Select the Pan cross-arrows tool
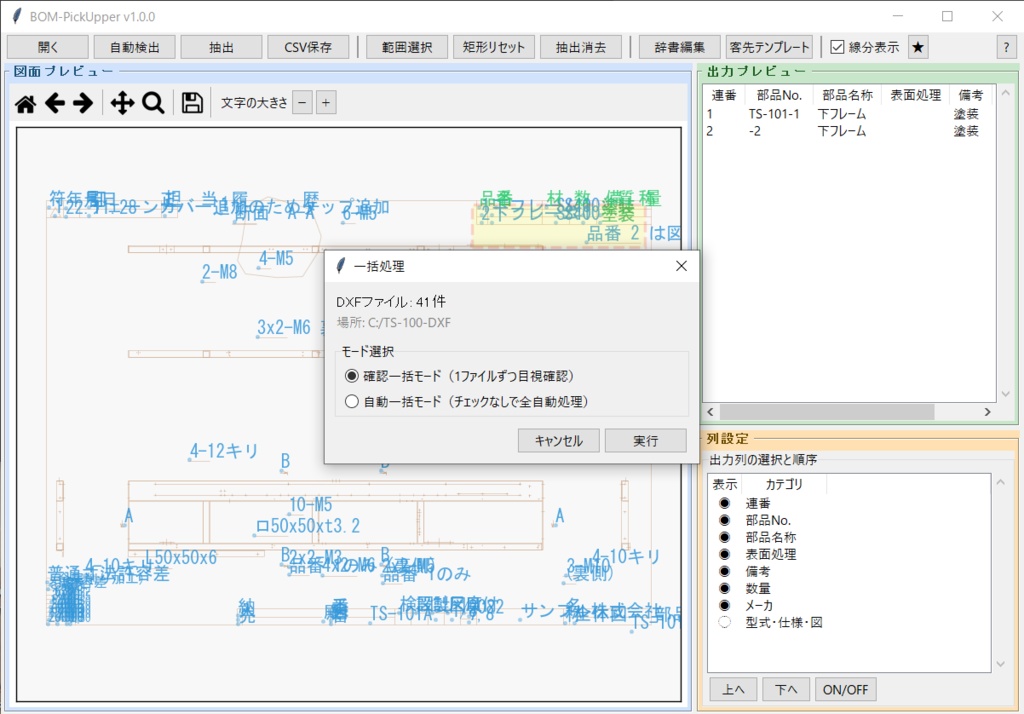 (122, 103)
